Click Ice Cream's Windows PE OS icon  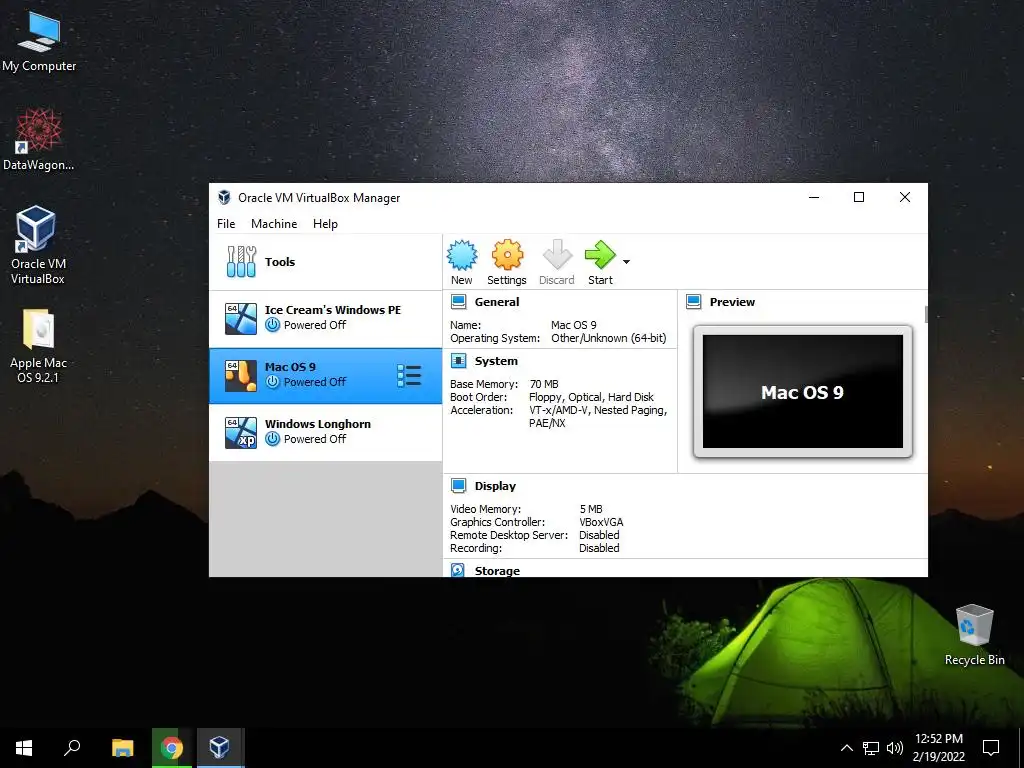pyautogui.click(x=241, y=319)
